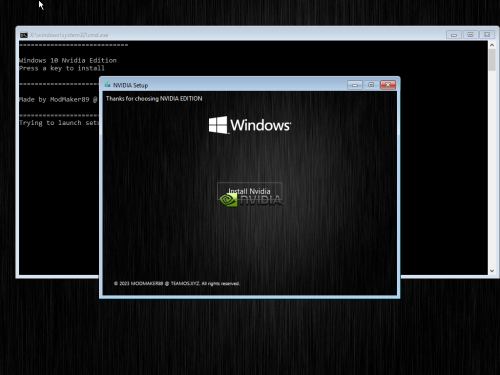Screen dimensions: 500x375
Task: Minimize the NVIDIA Setup window
Action: coord(355,85)
